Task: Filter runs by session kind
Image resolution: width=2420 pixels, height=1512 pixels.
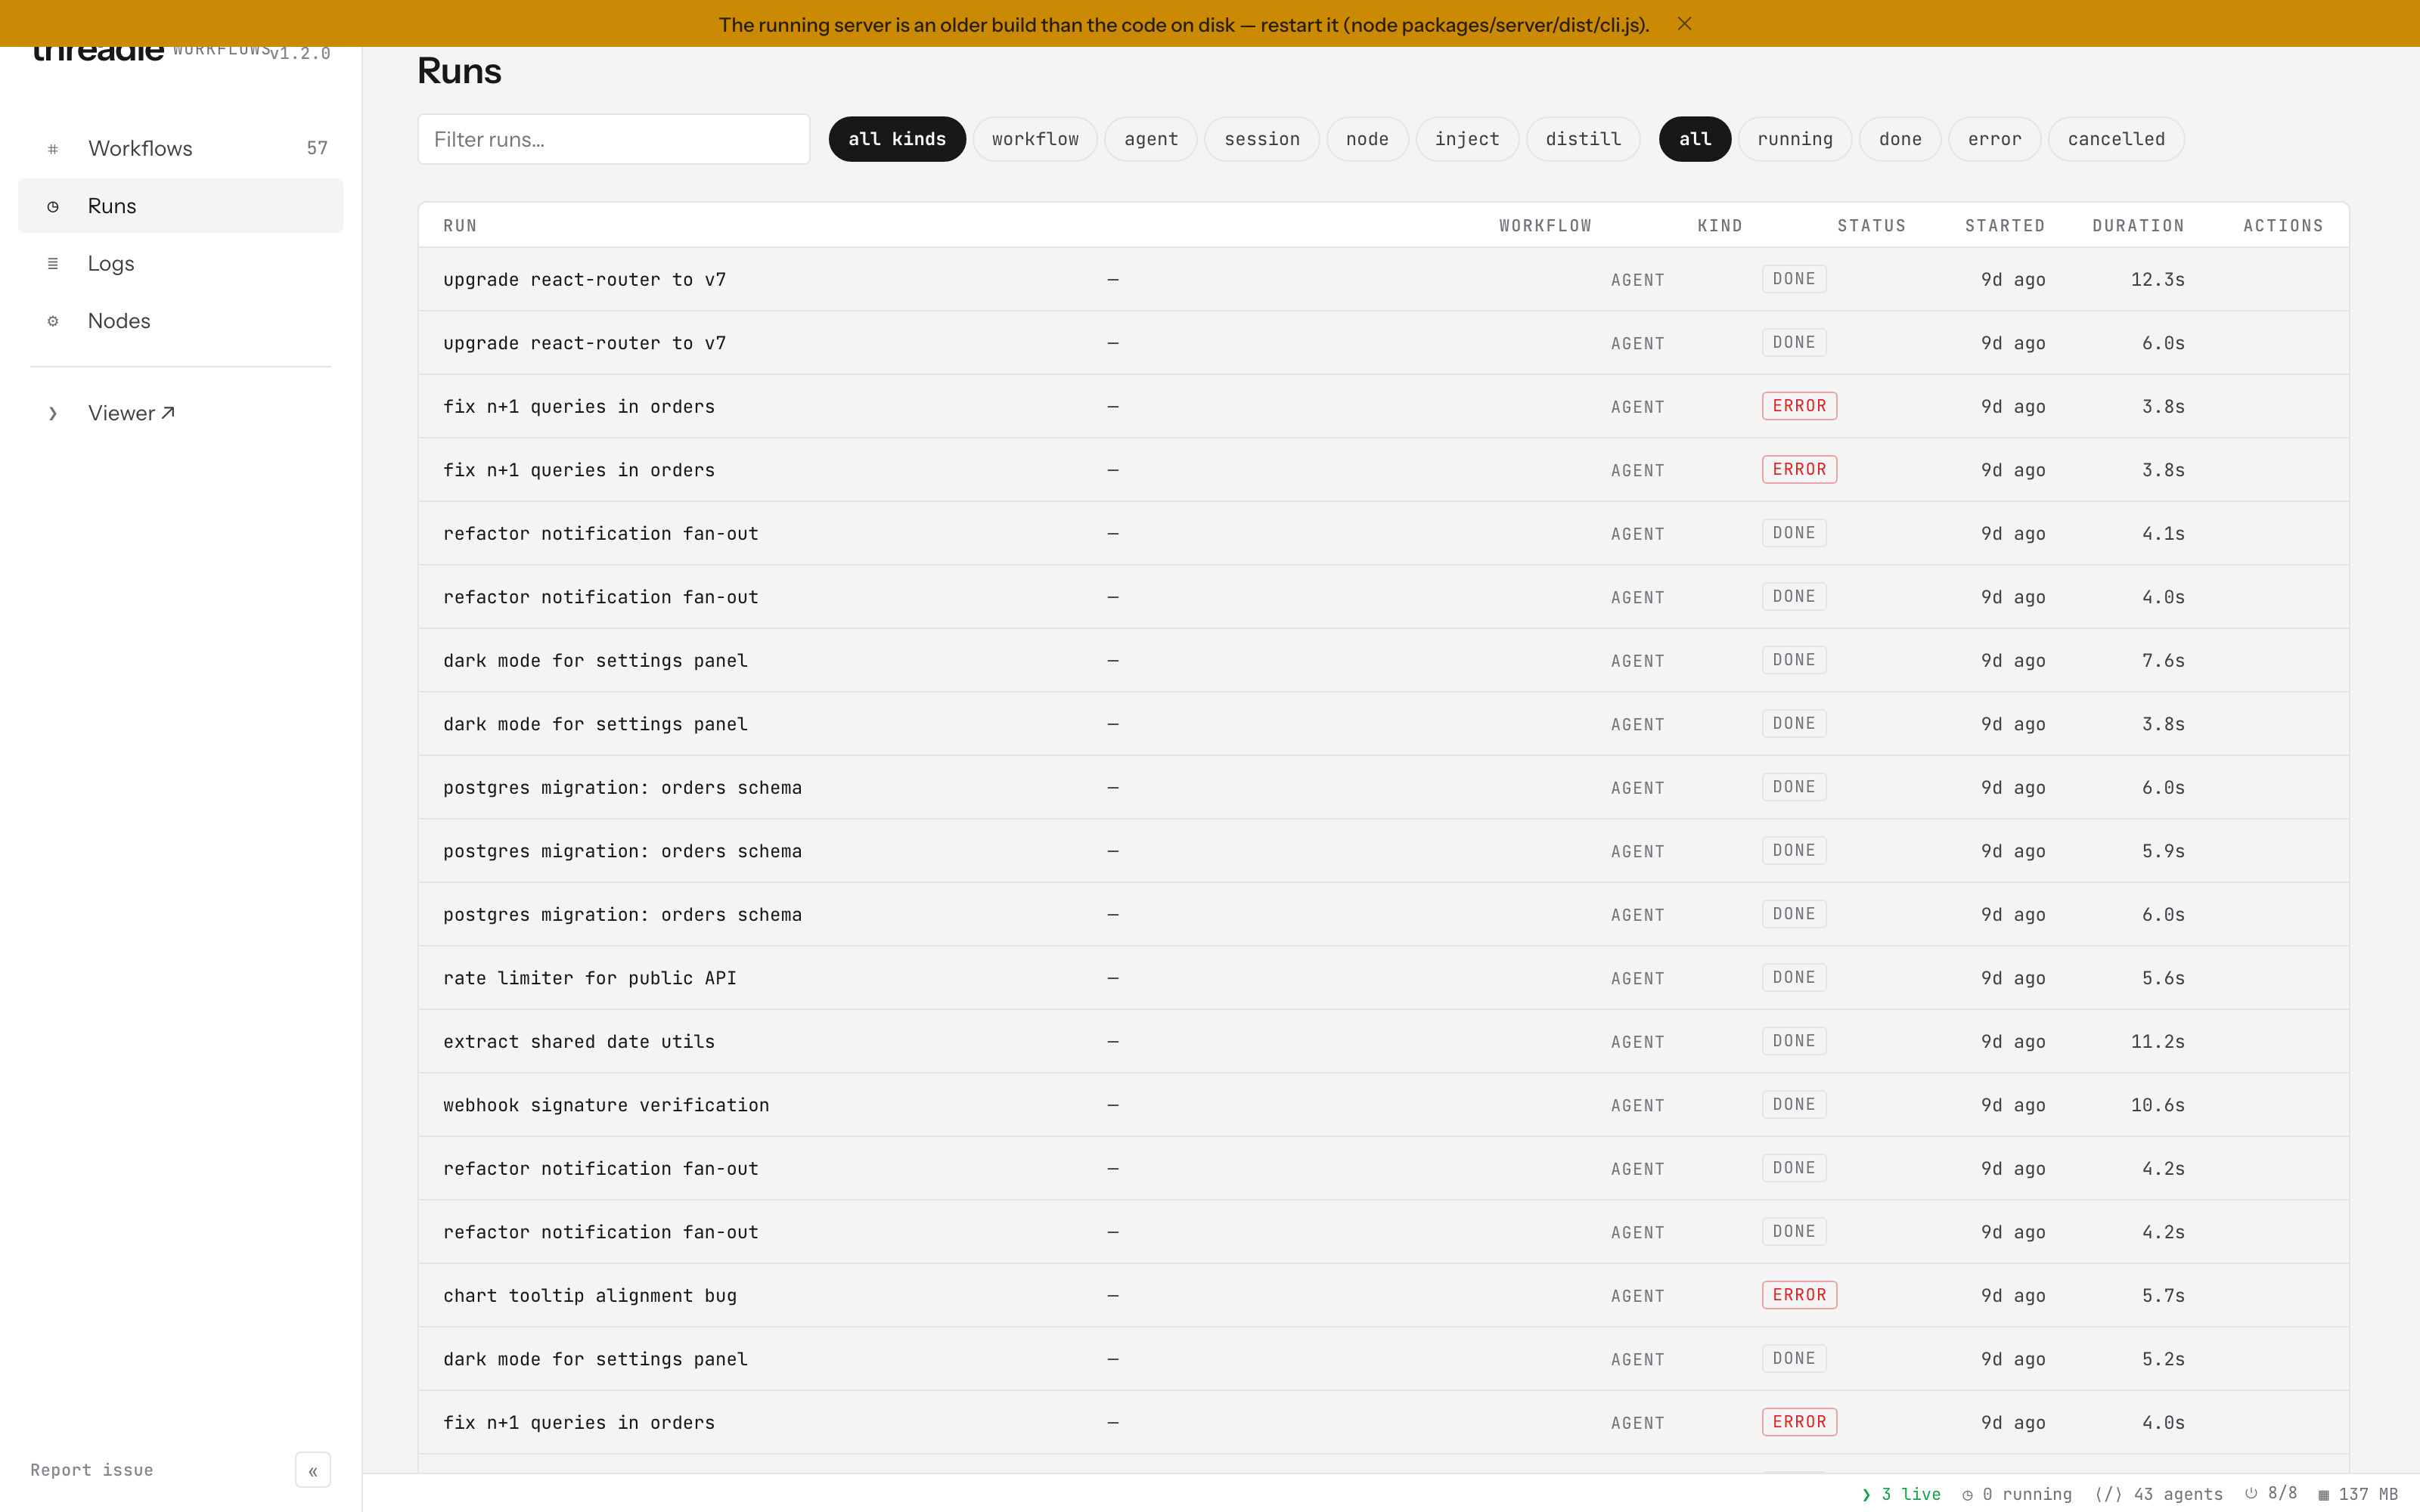Action: pyautogui.click(x=1262, y=139)
